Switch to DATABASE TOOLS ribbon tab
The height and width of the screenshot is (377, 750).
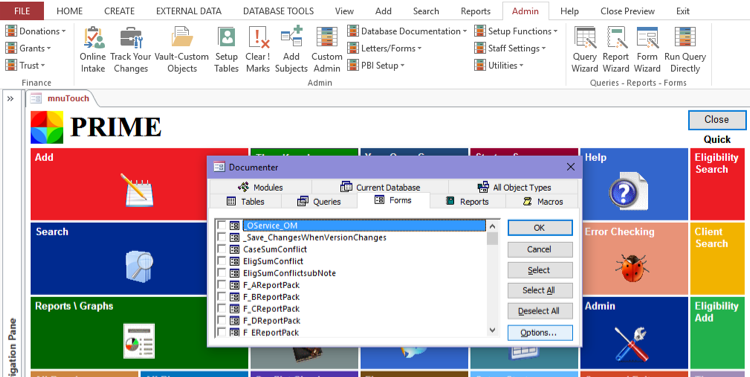[278, 11]
